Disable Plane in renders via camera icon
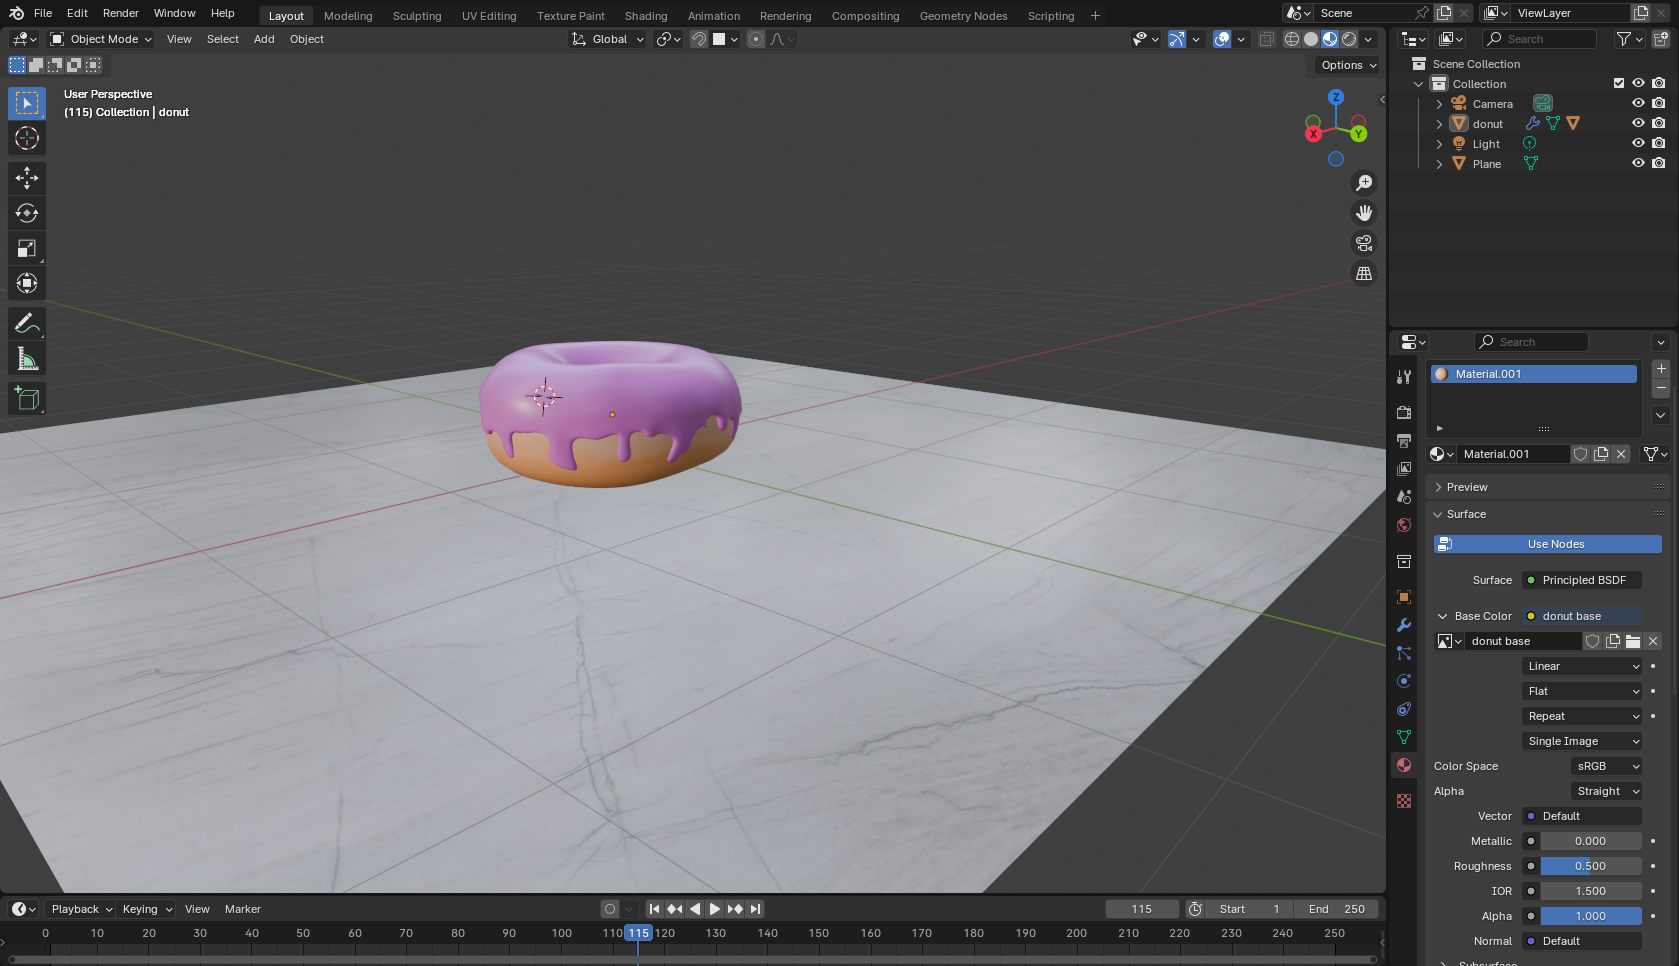 [1659, 163]
